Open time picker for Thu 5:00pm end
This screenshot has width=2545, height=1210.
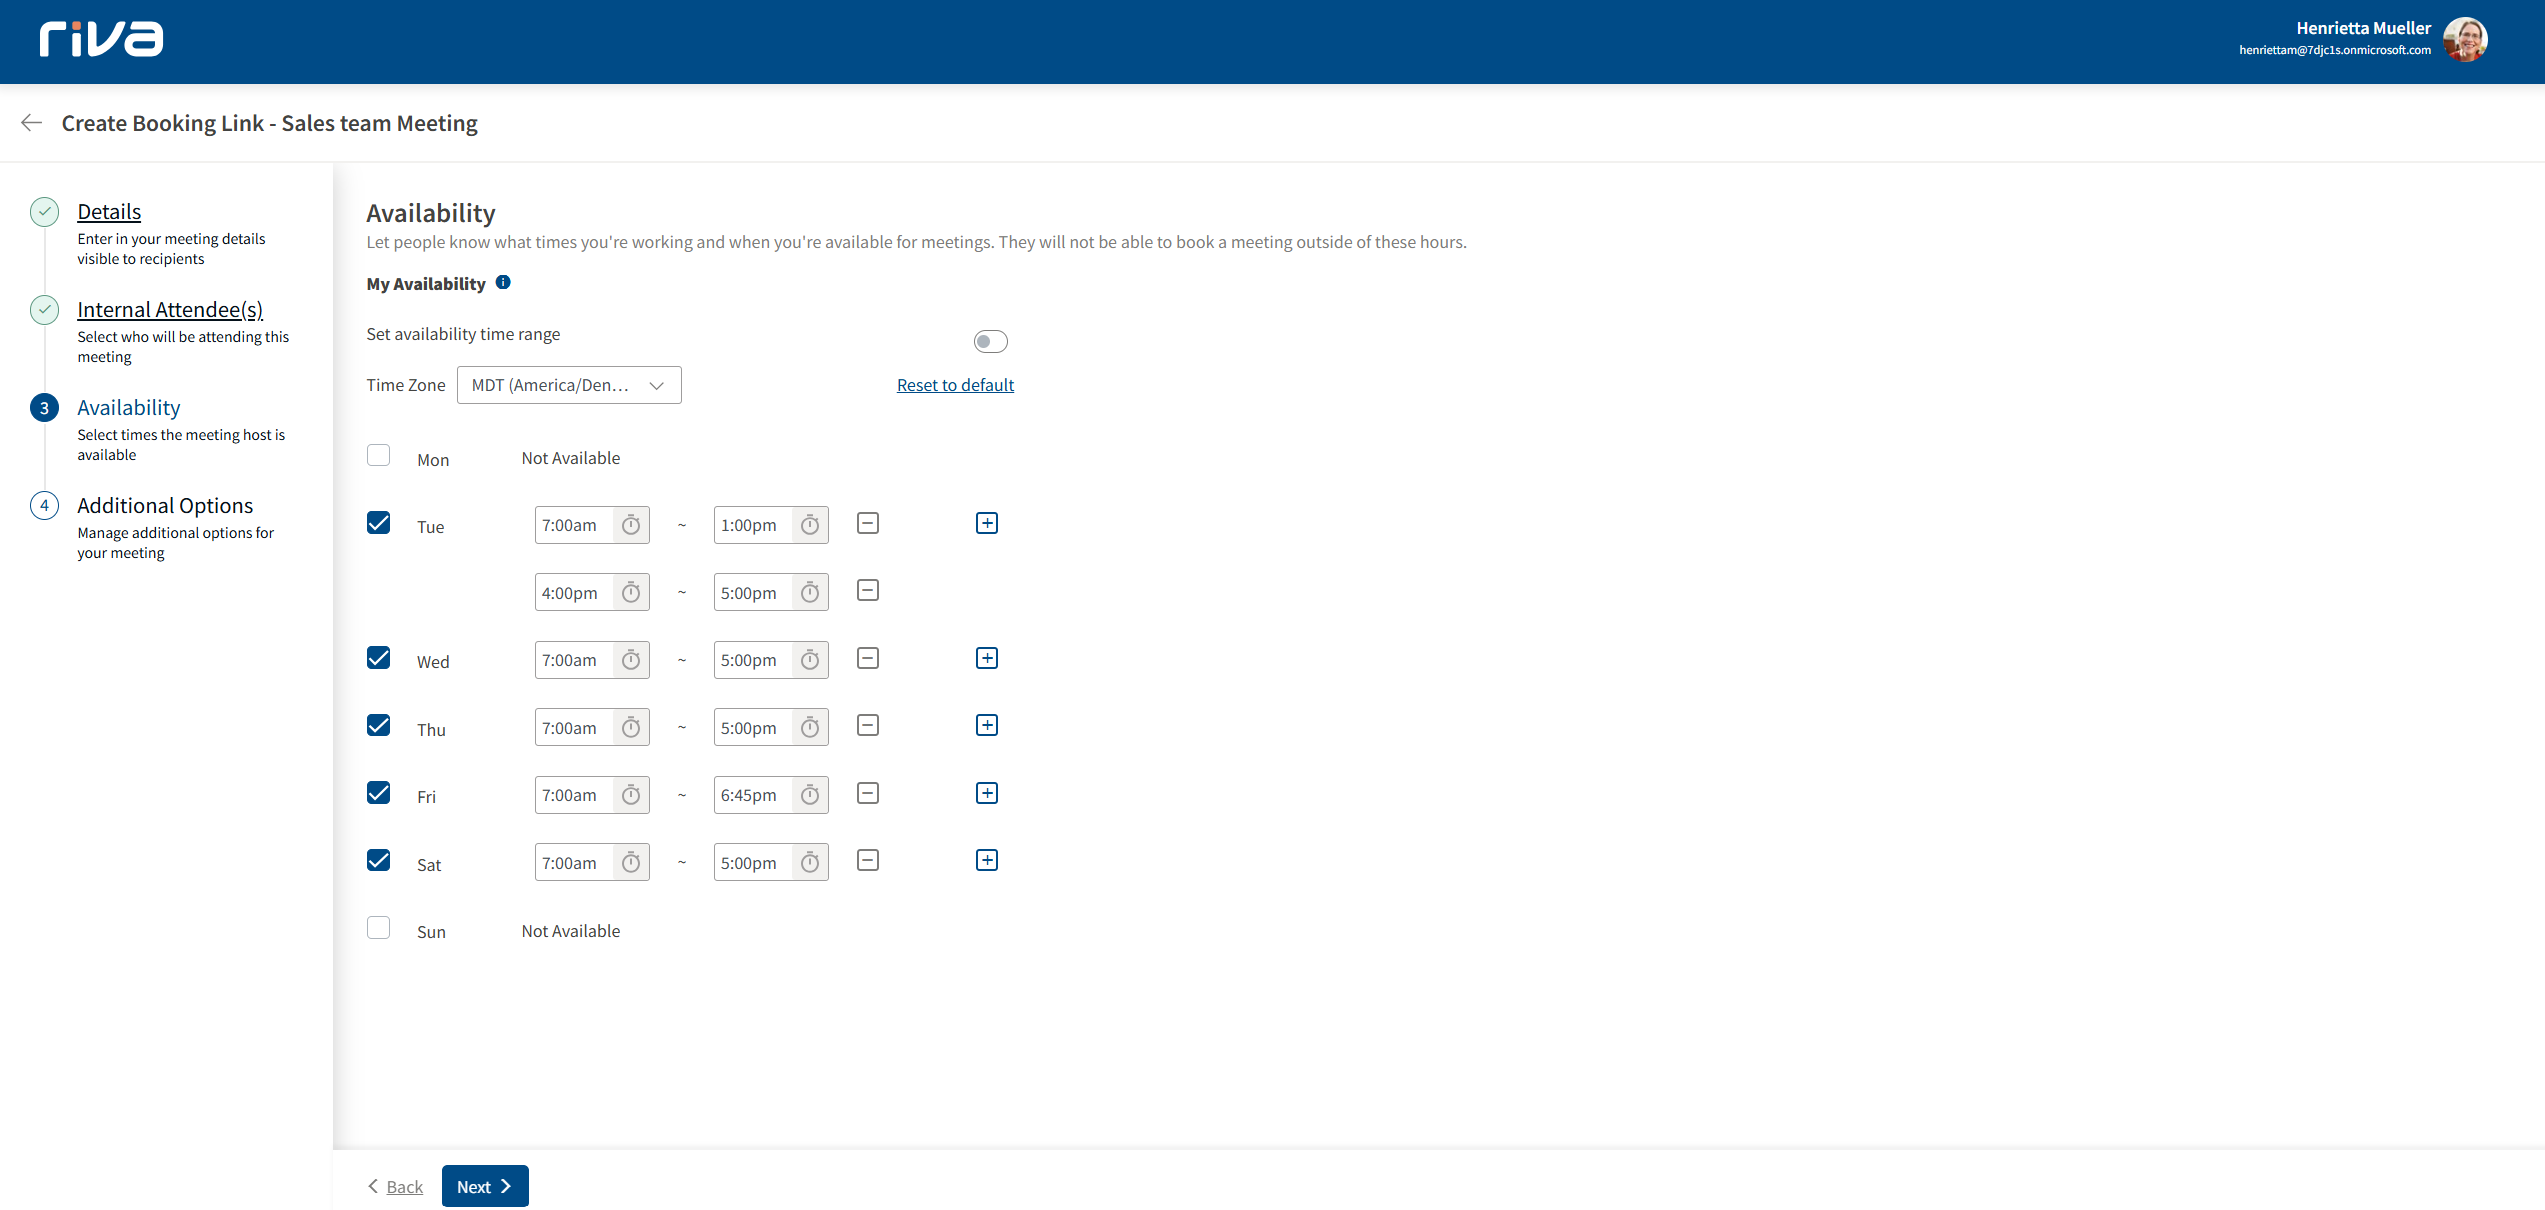tap(810, 728)
